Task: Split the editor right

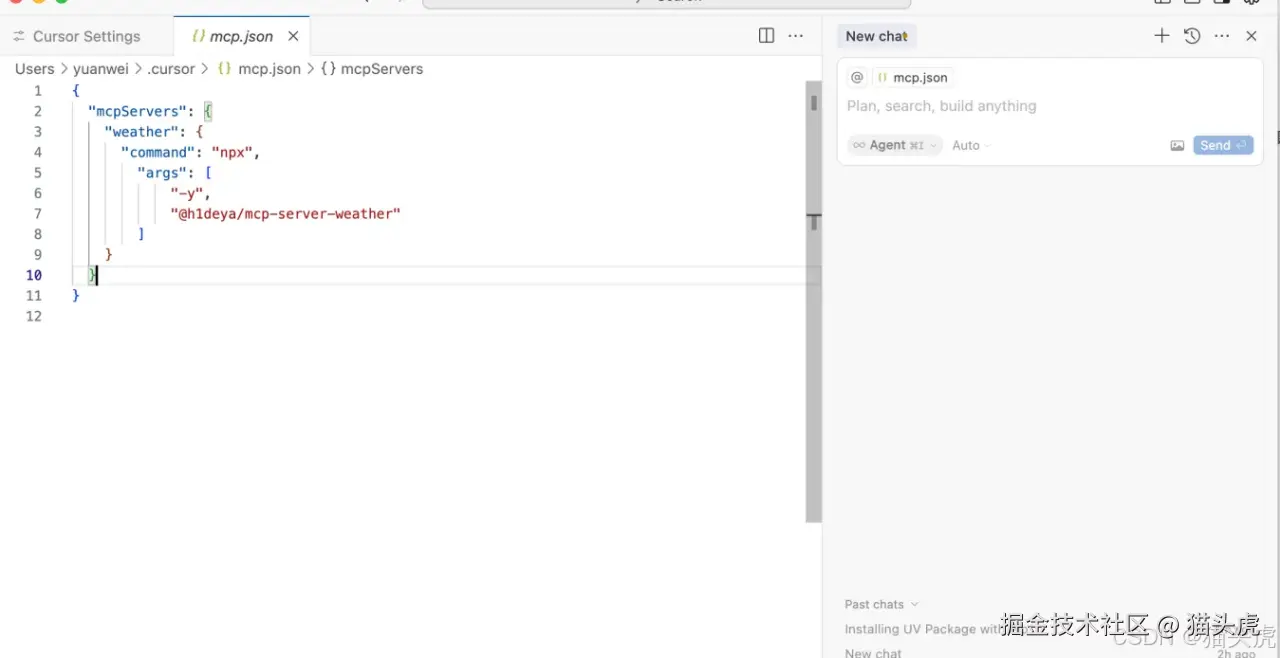Action: pos(766,36)
